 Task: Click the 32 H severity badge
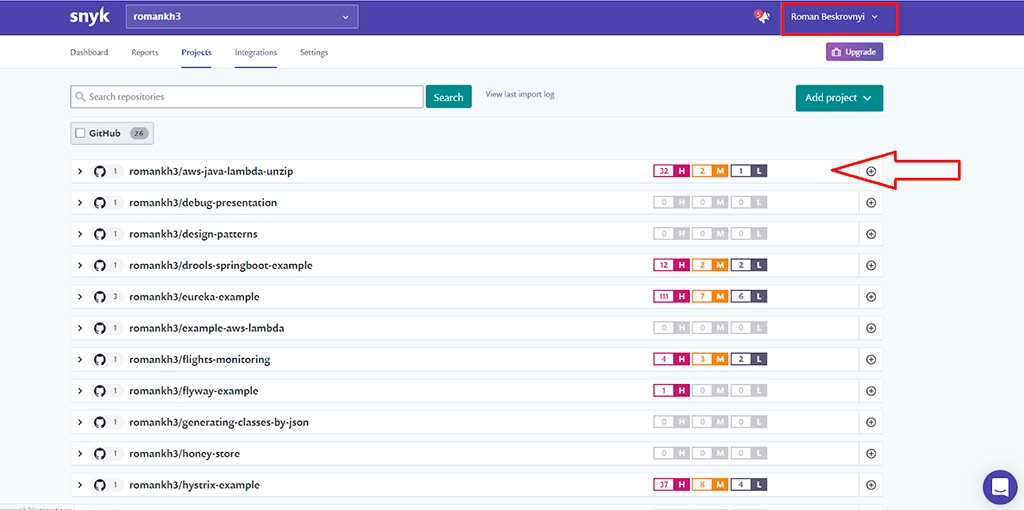coord(671,171)
